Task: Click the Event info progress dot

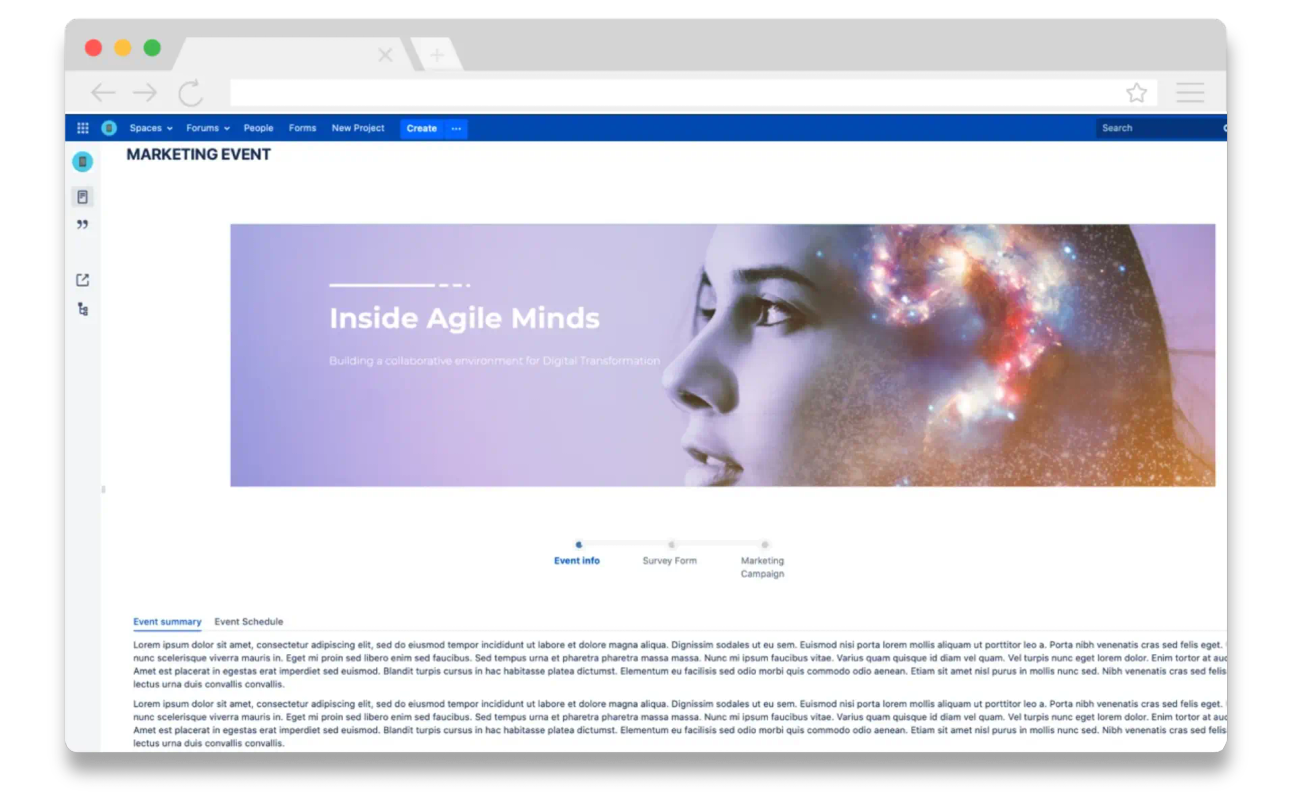Action: point(579,545)
